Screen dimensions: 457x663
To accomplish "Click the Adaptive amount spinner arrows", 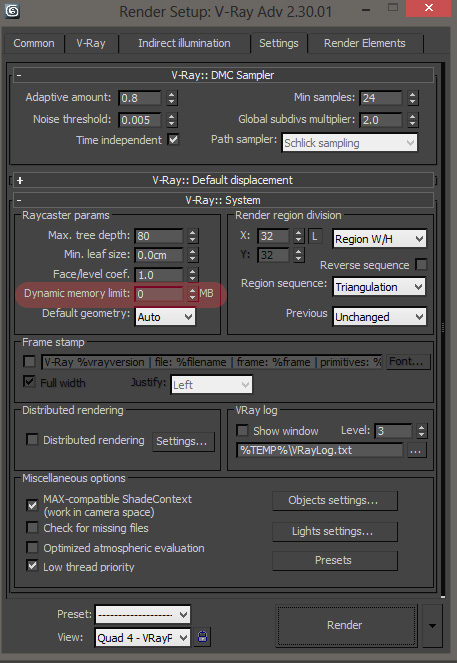I will click(171, 98).
